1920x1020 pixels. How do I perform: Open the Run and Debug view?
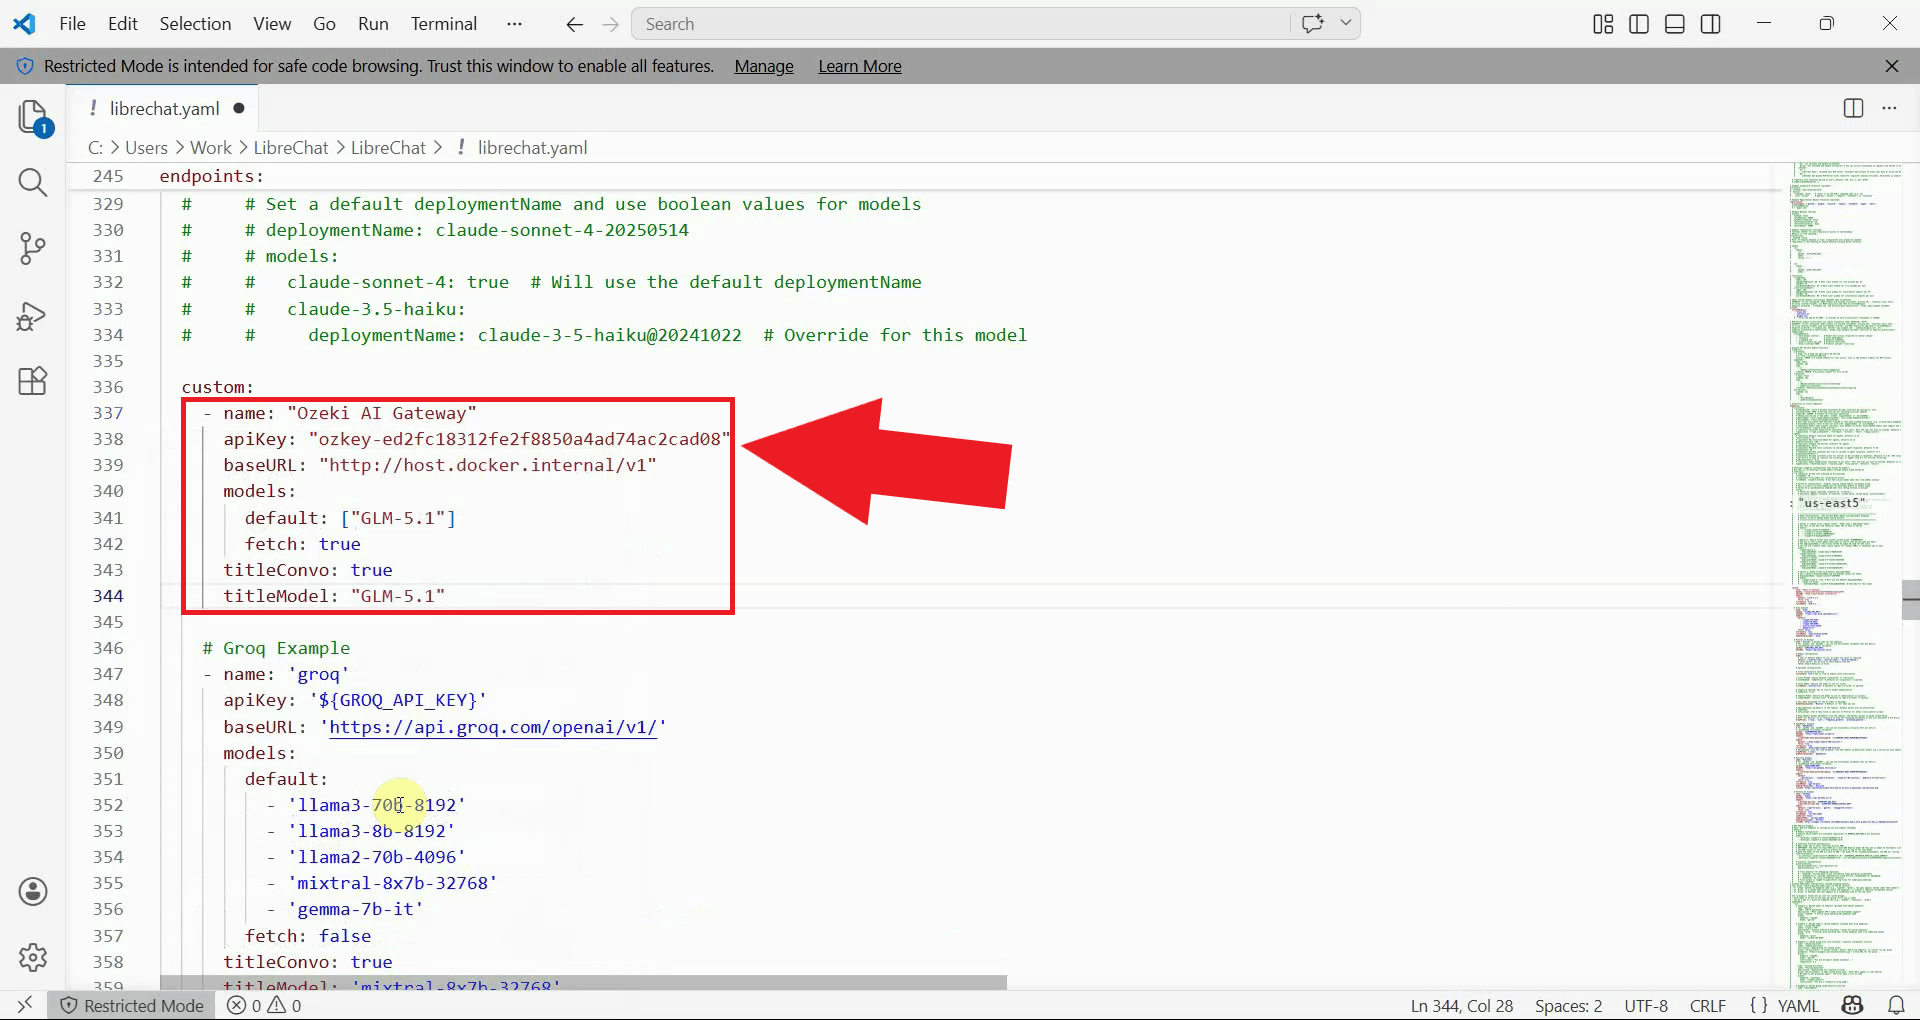click(x=33, y=316)
